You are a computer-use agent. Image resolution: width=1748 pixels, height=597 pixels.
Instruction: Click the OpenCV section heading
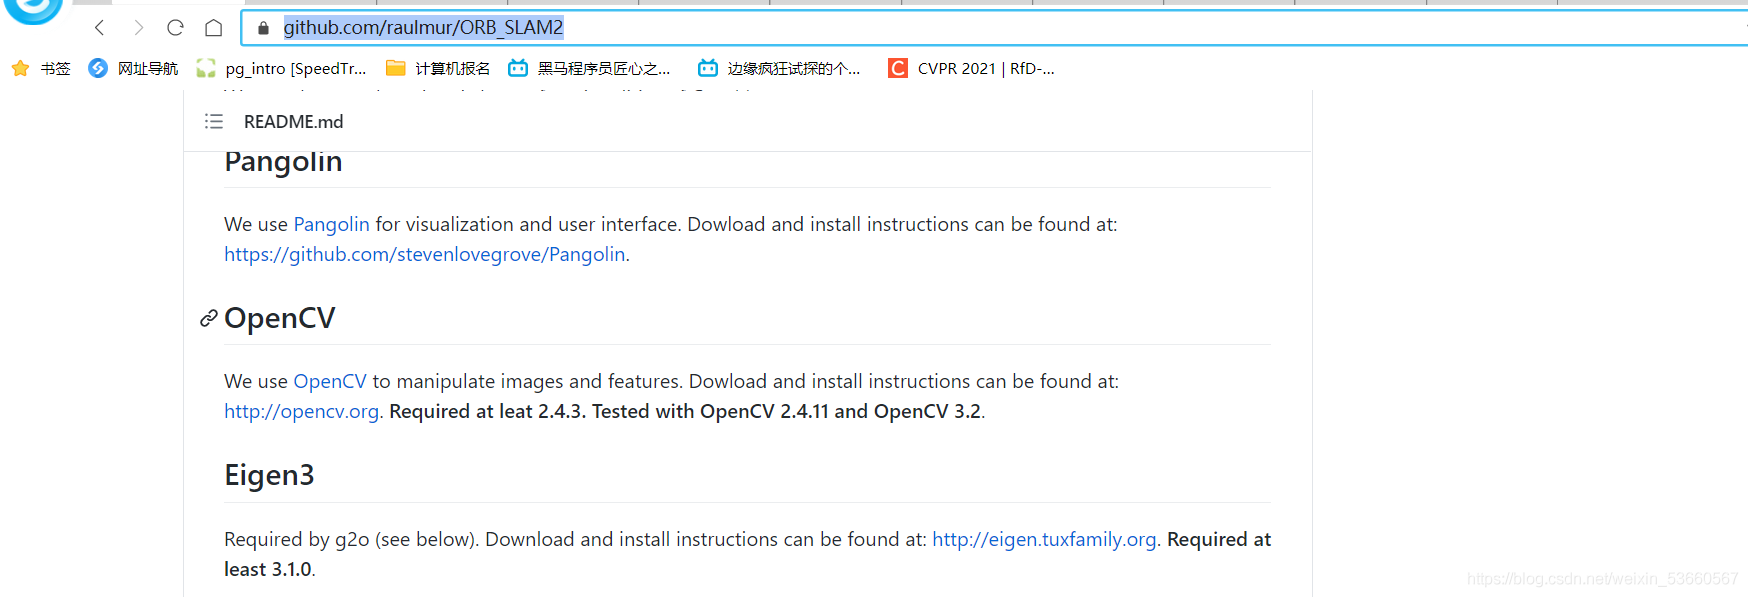(280, 318)
